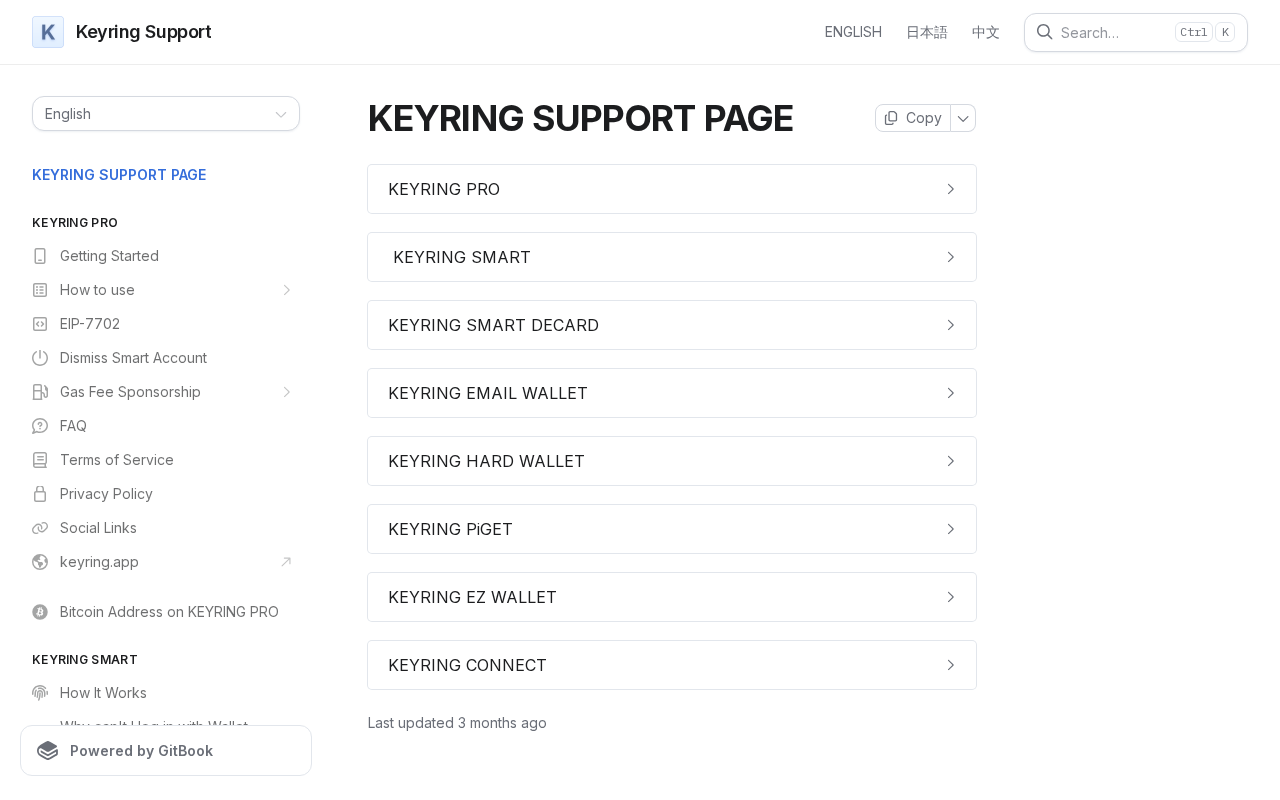Click the EIP-7702 code icon
Image resolution: width=1280 pixels, height=800 pixels.
40,324
